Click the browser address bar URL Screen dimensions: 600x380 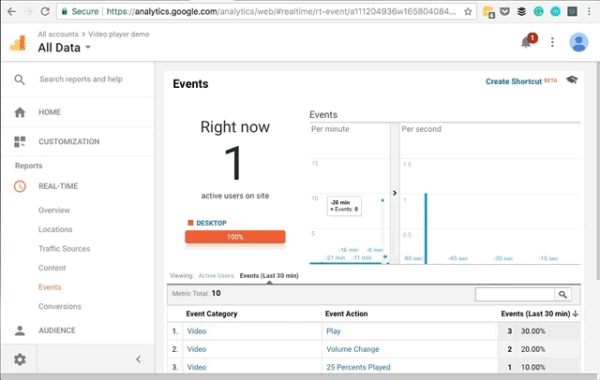pyautogui.click(x=281, y=11)
